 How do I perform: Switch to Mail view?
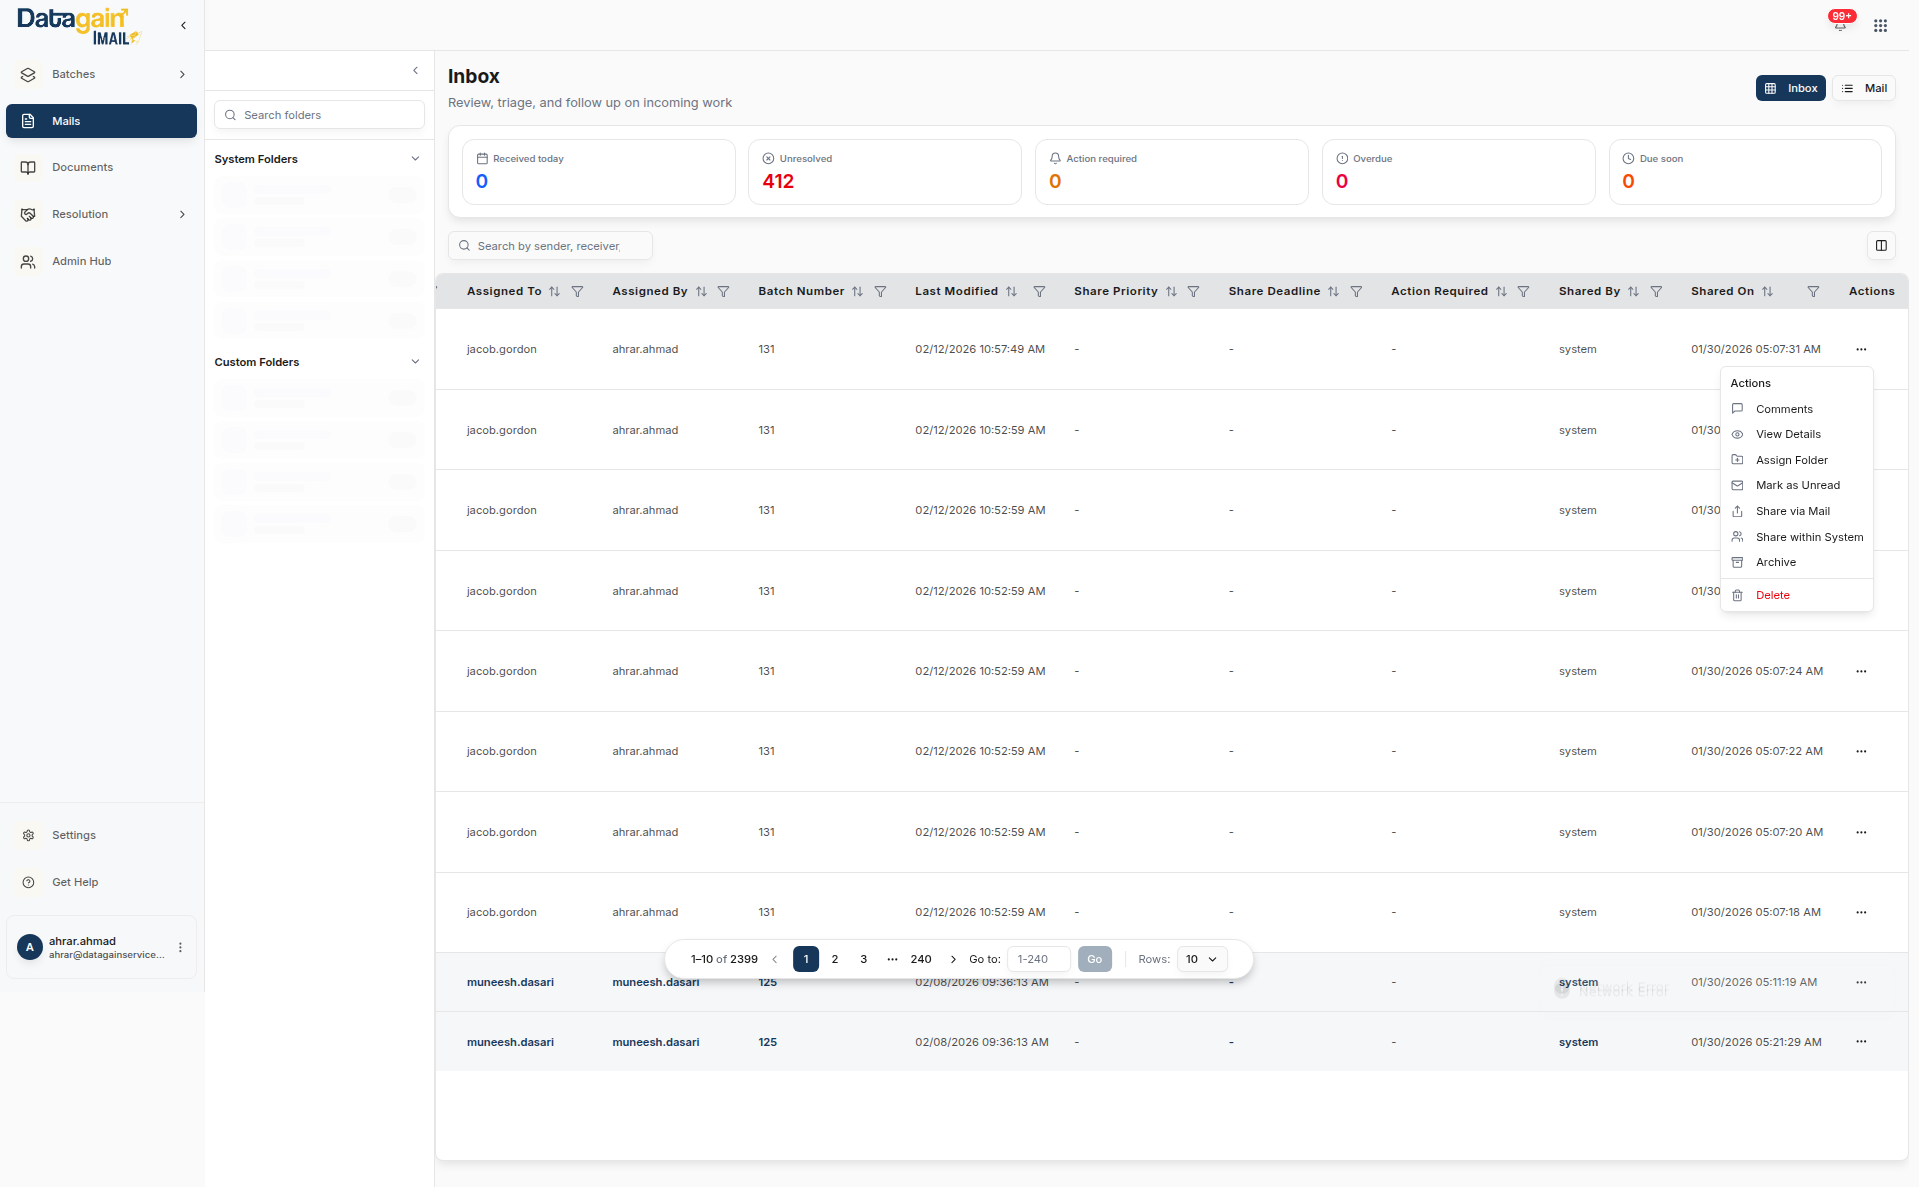point(1864,88)
